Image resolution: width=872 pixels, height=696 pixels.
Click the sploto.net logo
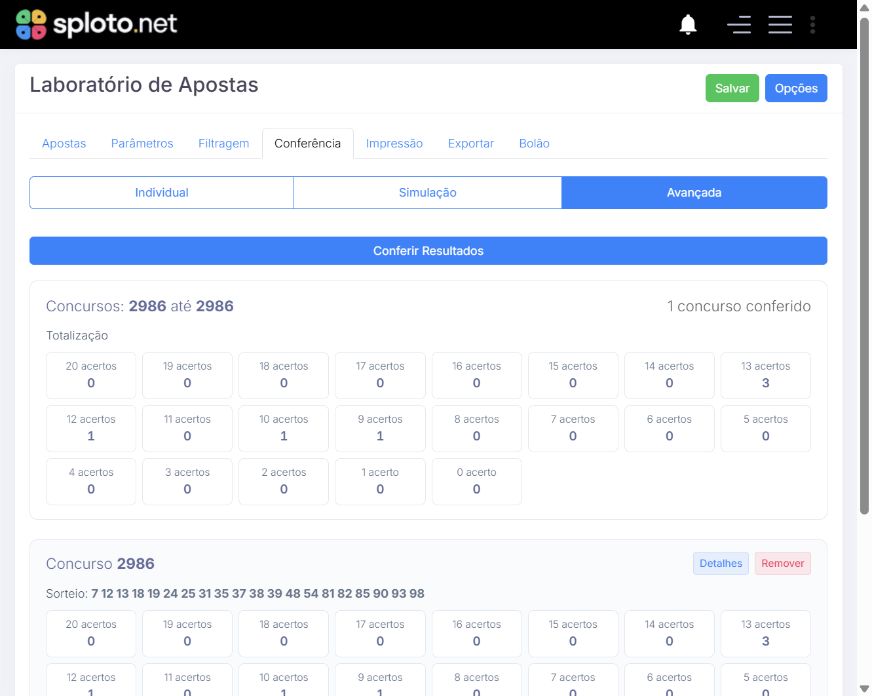click(x=96, y=24)
